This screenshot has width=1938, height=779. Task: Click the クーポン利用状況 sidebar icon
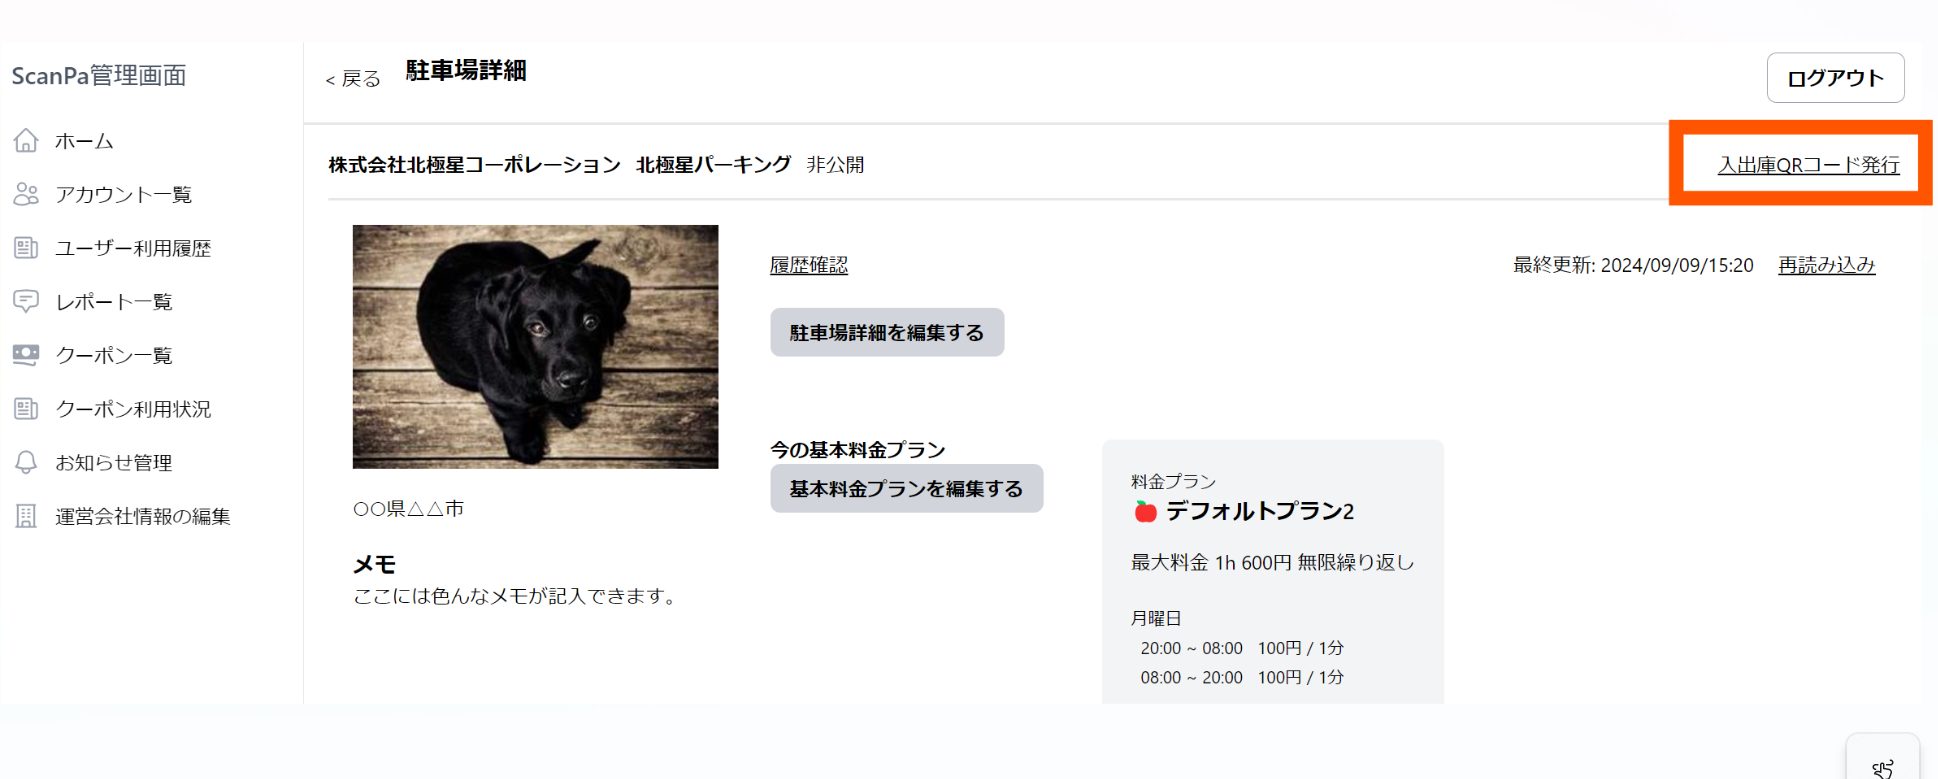(x=26, y=409)
